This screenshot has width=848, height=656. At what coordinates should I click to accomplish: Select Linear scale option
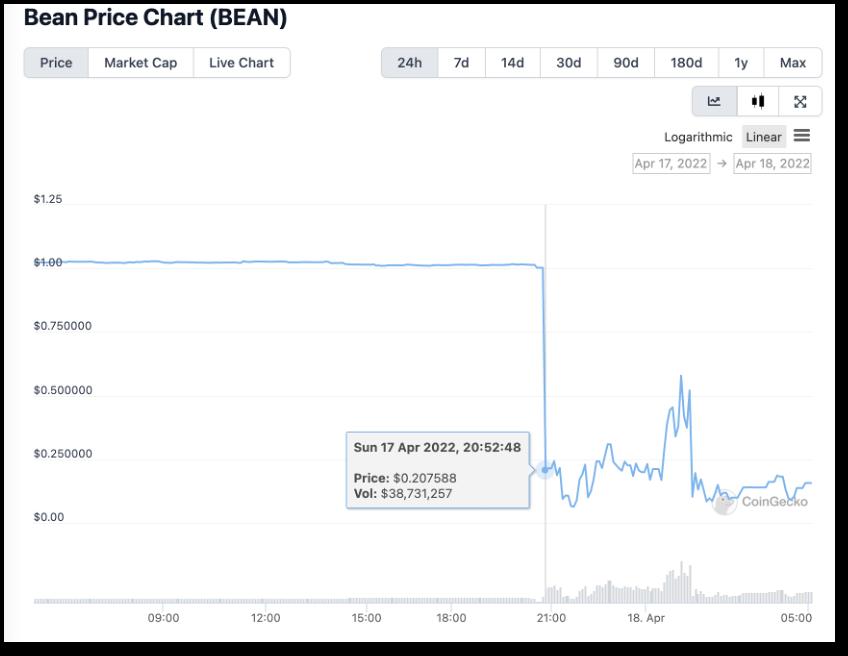[x=763, y=137]
